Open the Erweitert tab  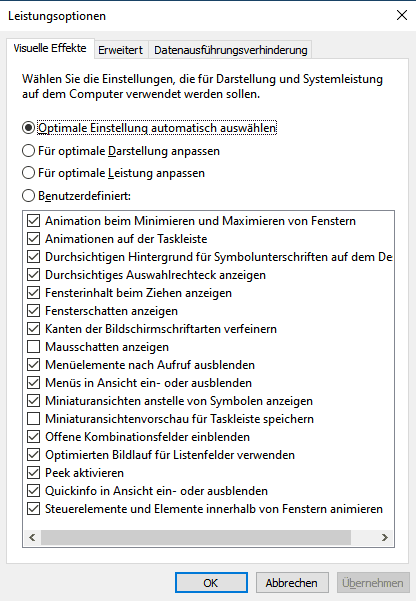120,50
